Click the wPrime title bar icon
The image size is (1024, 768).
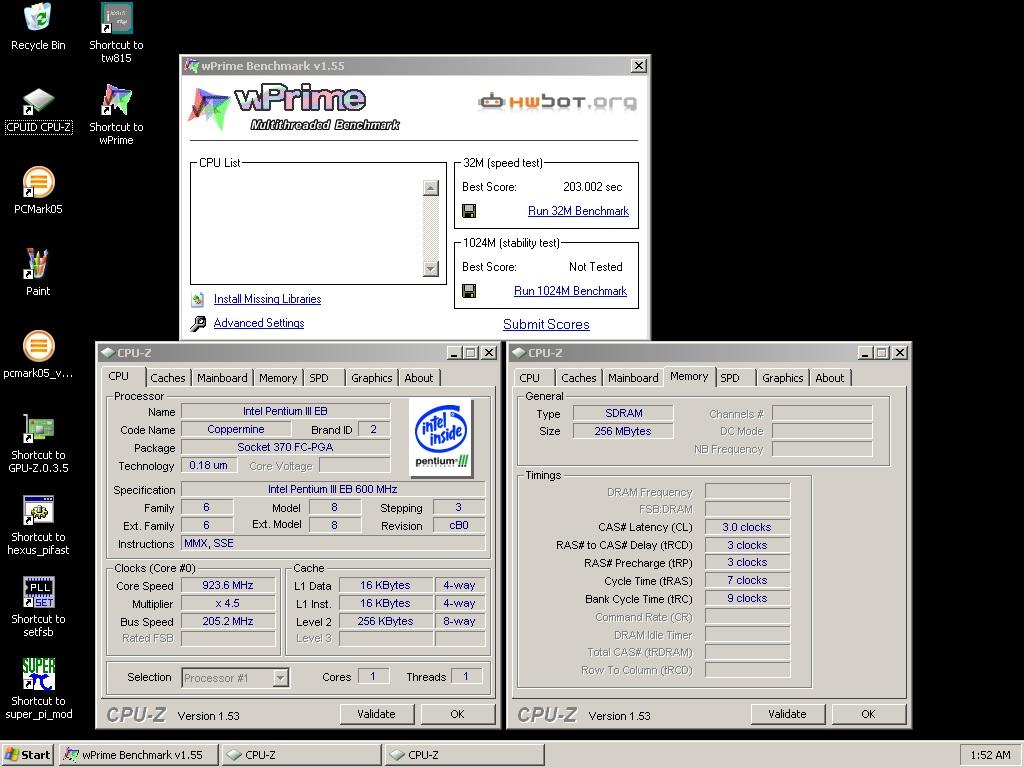coord(191,66)
